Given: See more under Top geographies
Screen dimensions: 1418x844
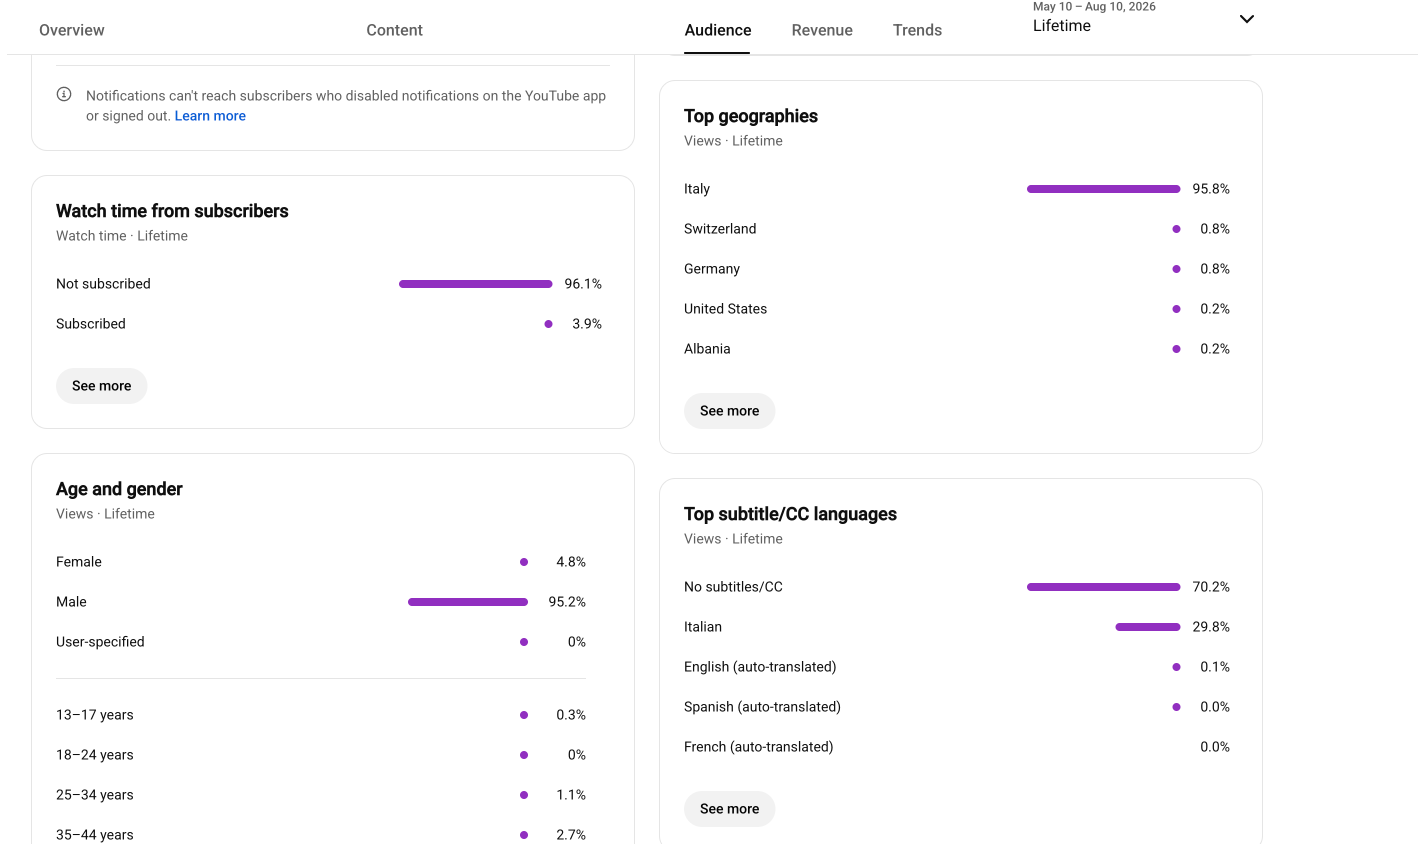Looking at the screenshot, I should 730,411.
